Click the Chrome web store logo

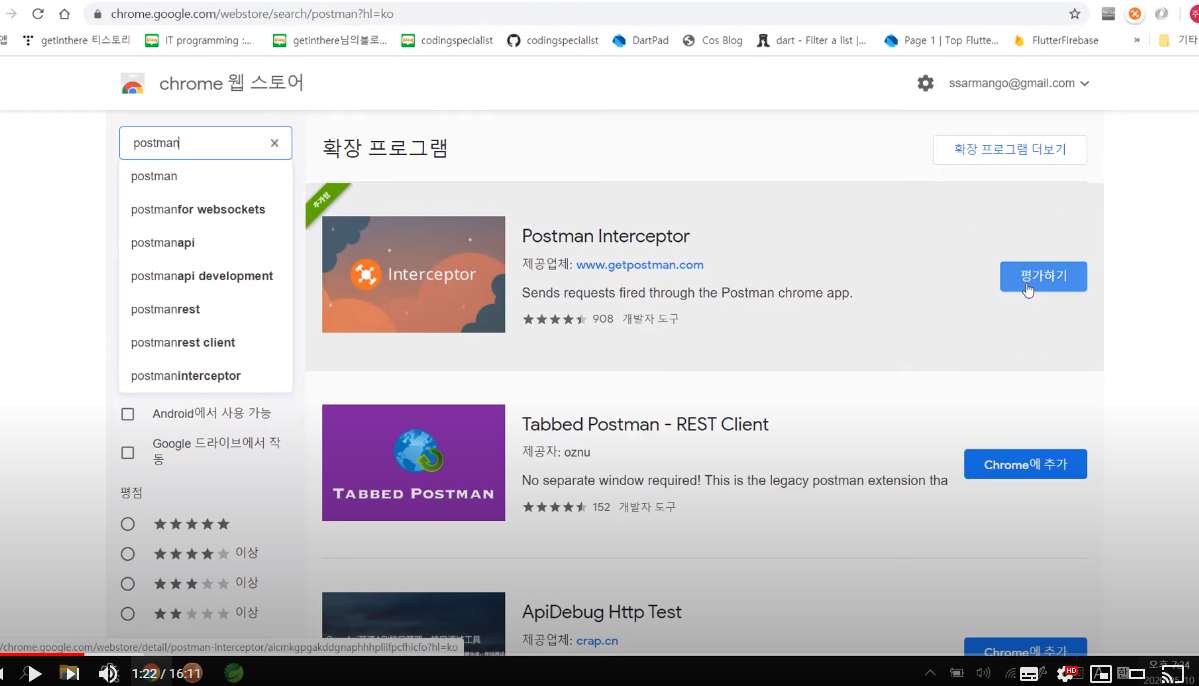point(132,83)
